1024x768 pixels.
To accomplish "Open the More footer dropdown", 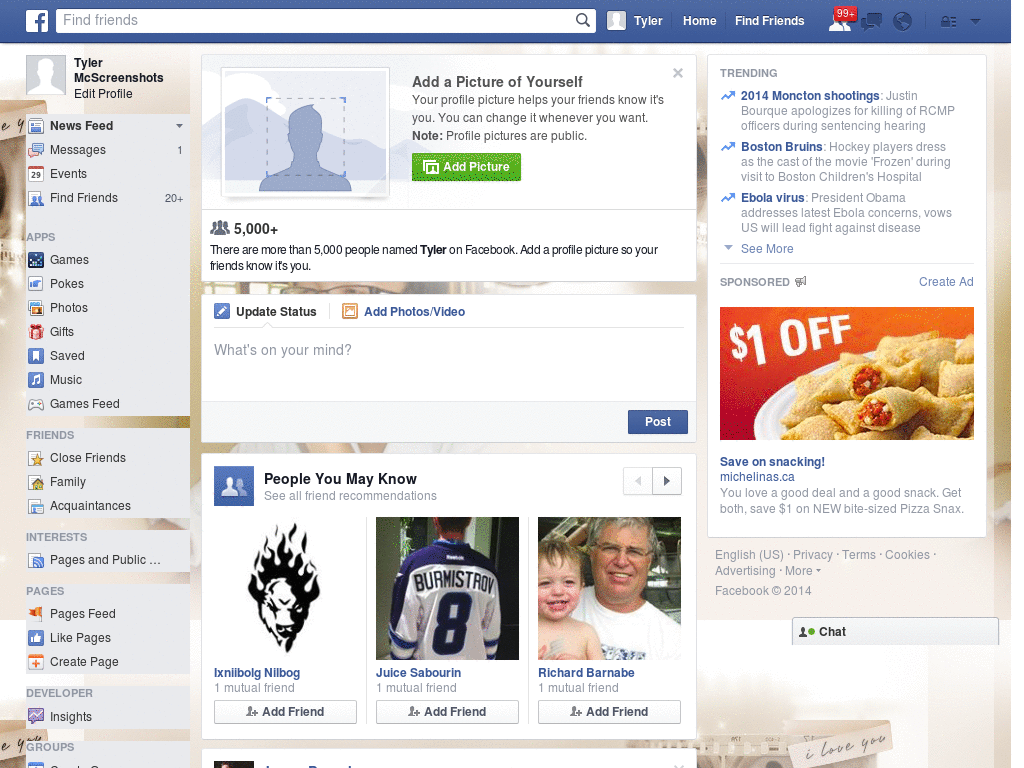I will [803, 571].
